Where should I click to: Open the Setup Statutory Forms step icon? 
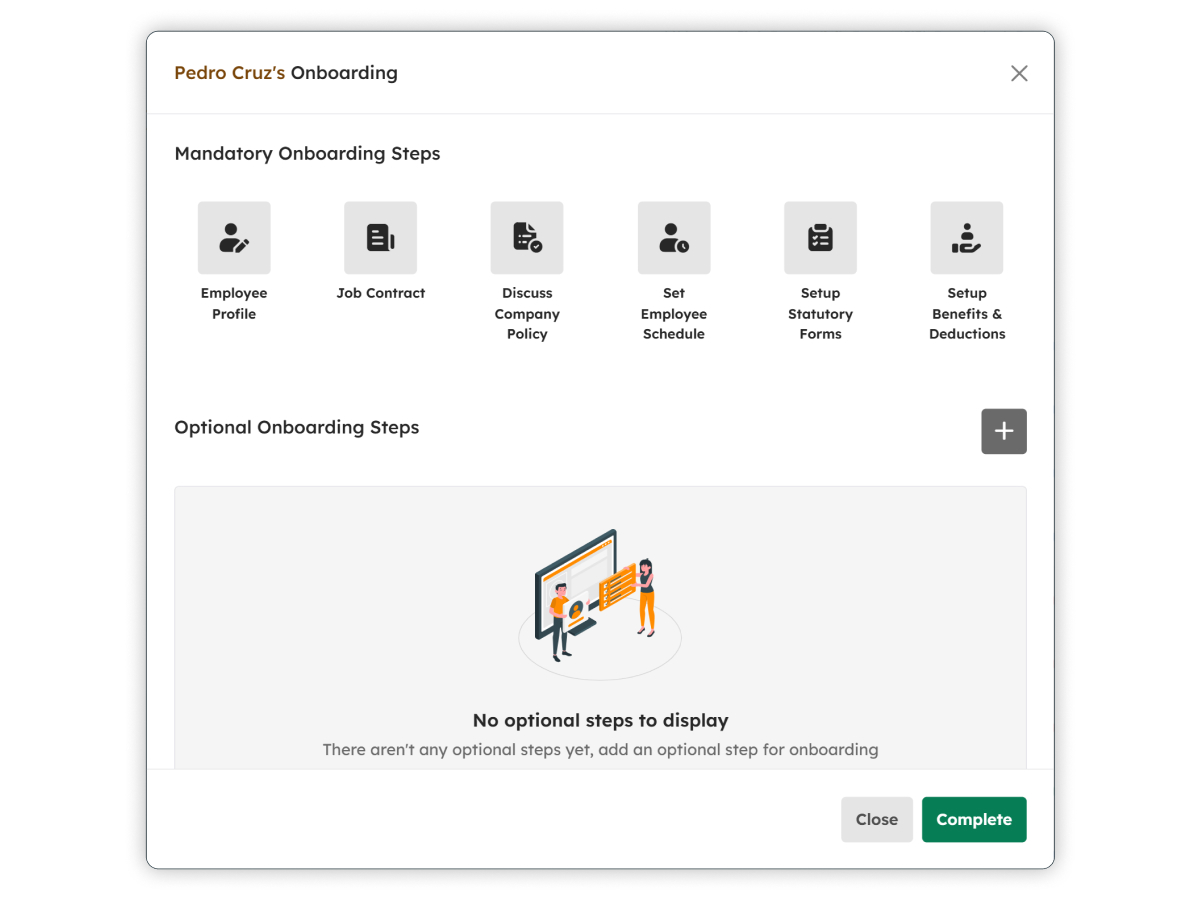click(x=821, y=238)
